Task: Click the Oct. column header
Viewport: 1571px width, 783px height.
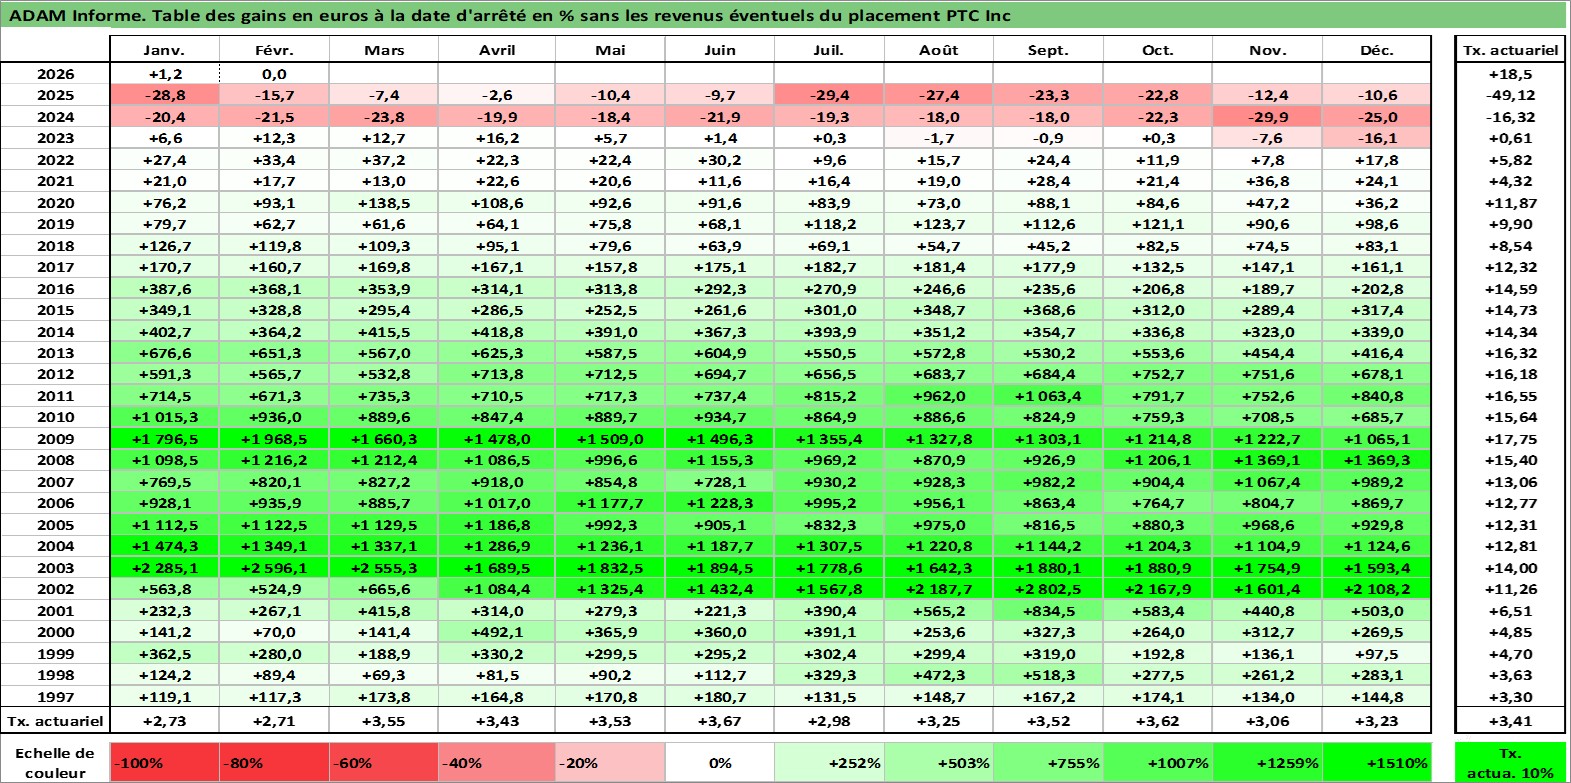Action: [x=1158, y=50]
